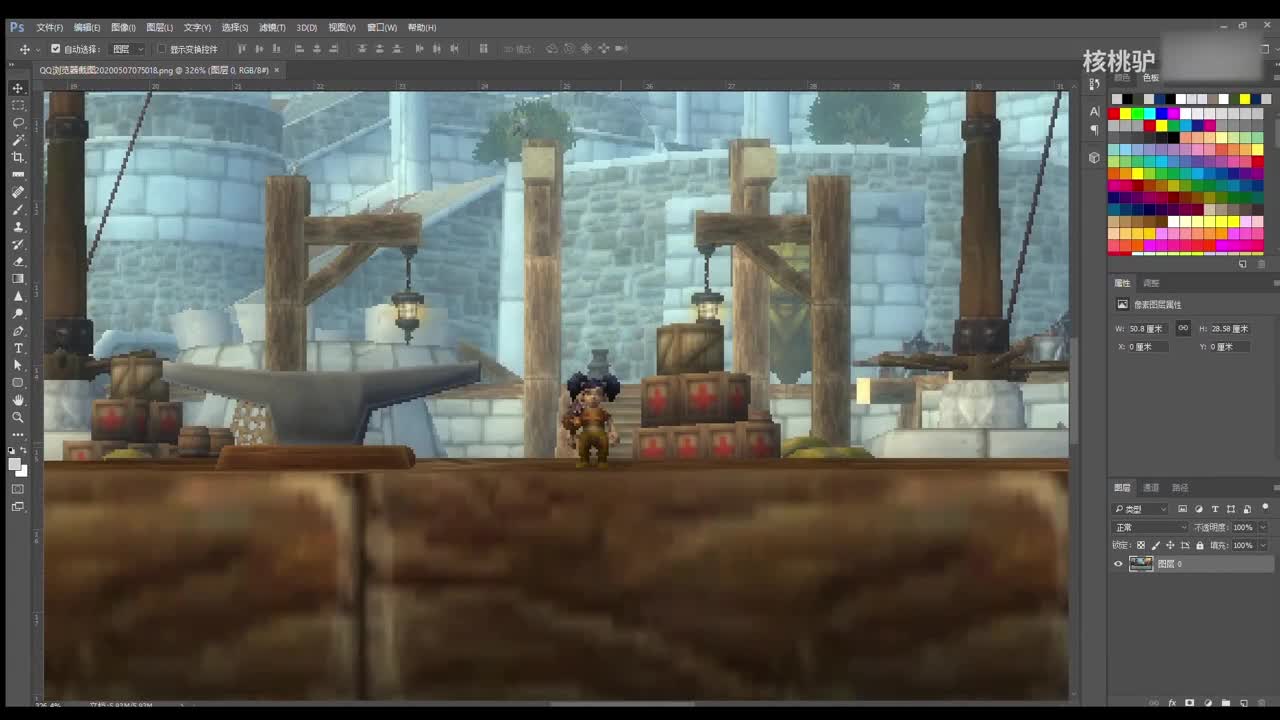The image size is (1280, 720).
Task: Switch to the 通道 channels tab
Action: pos(1151,488)
